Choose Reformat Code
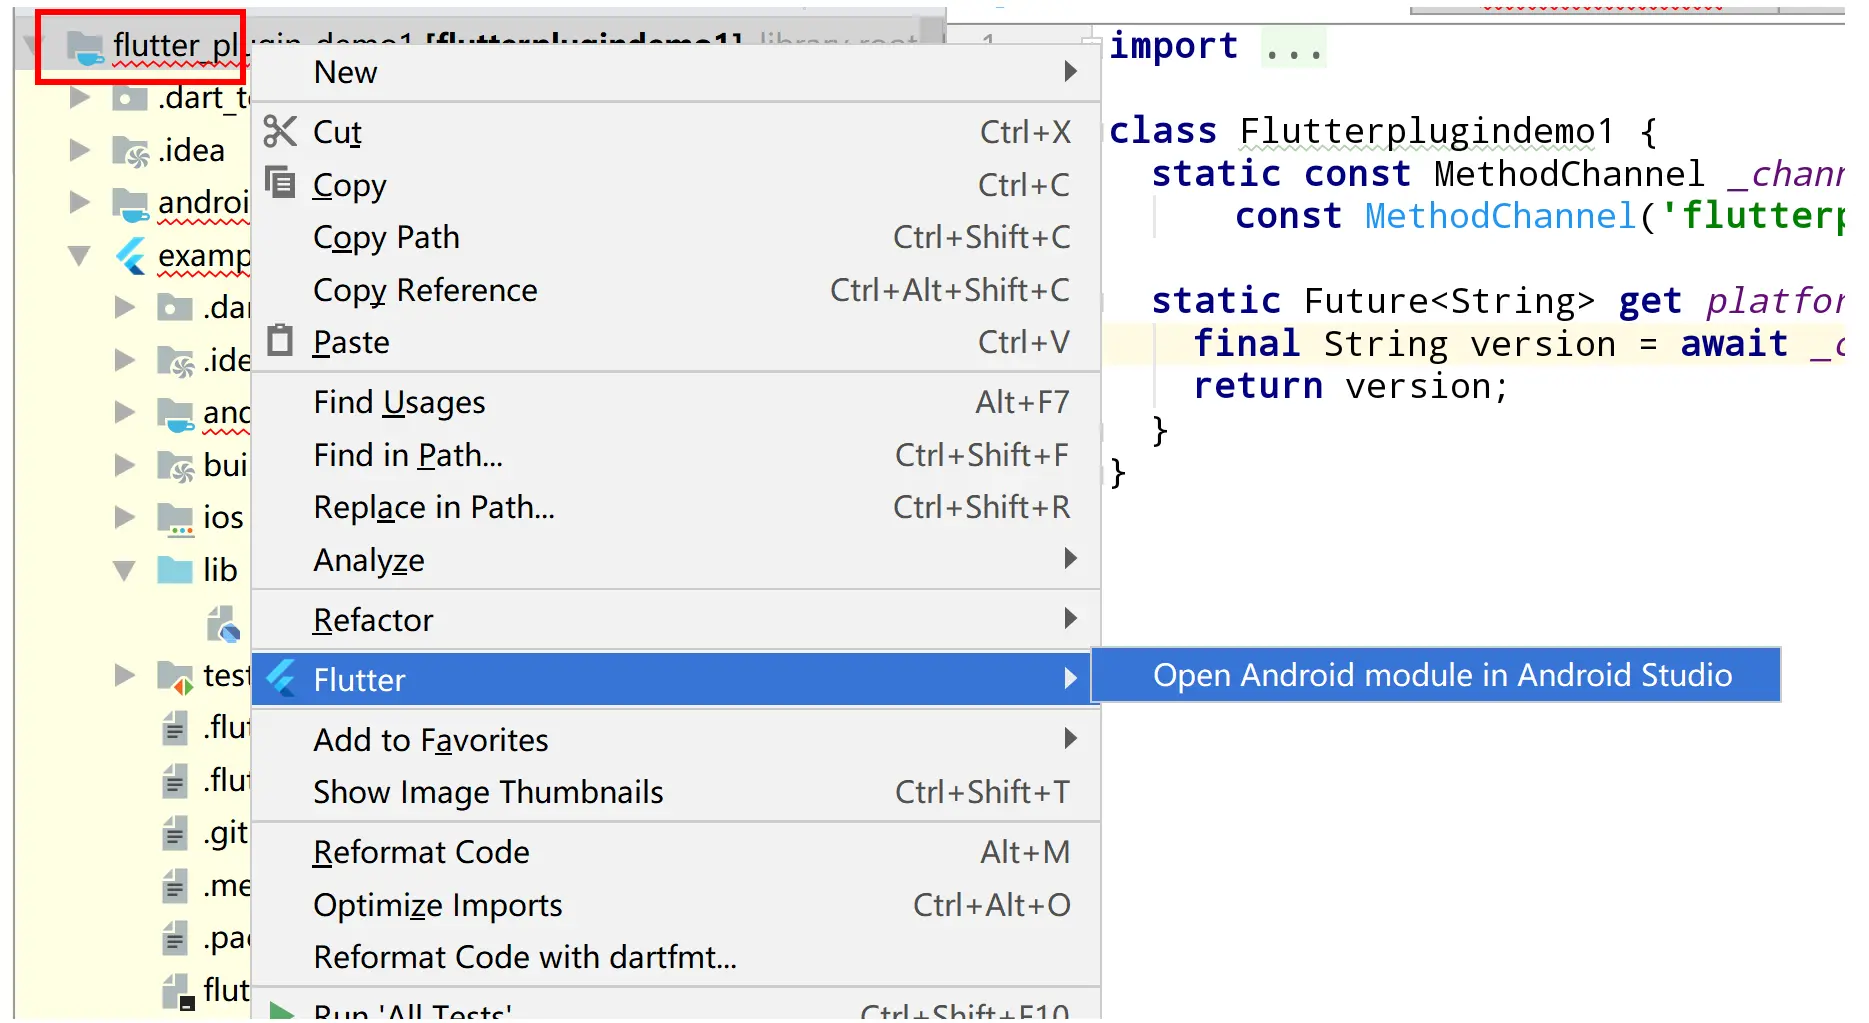This screenshot has width=1869, height=1023. pos(676,852)
